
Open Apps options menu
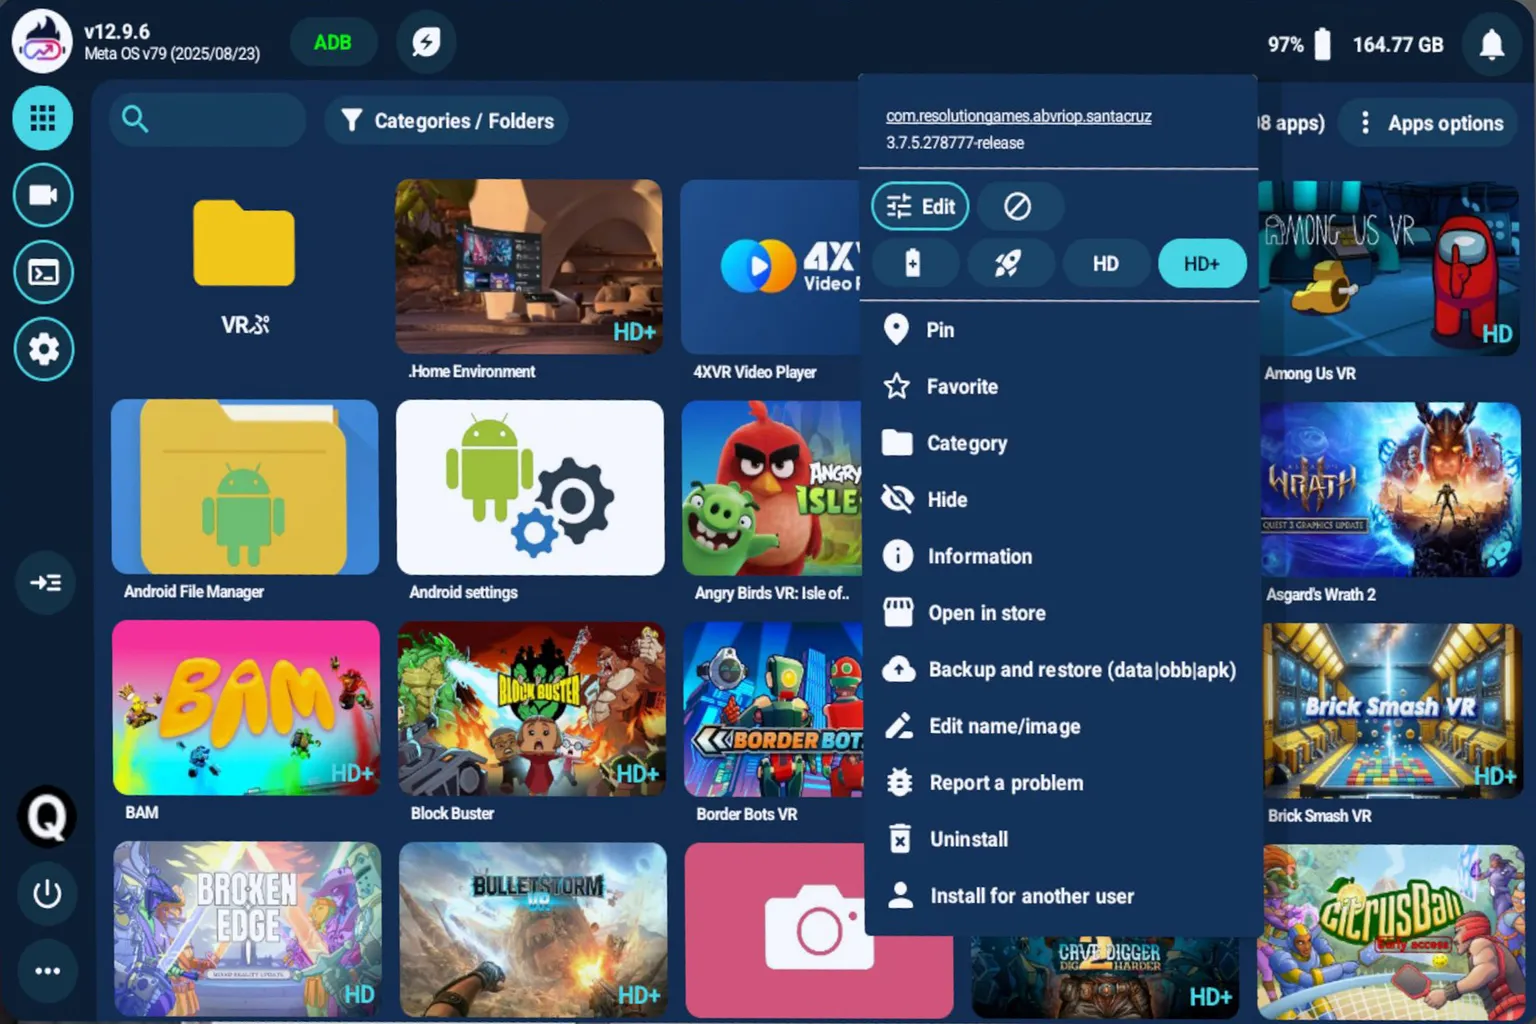(x=1429, y=123)
